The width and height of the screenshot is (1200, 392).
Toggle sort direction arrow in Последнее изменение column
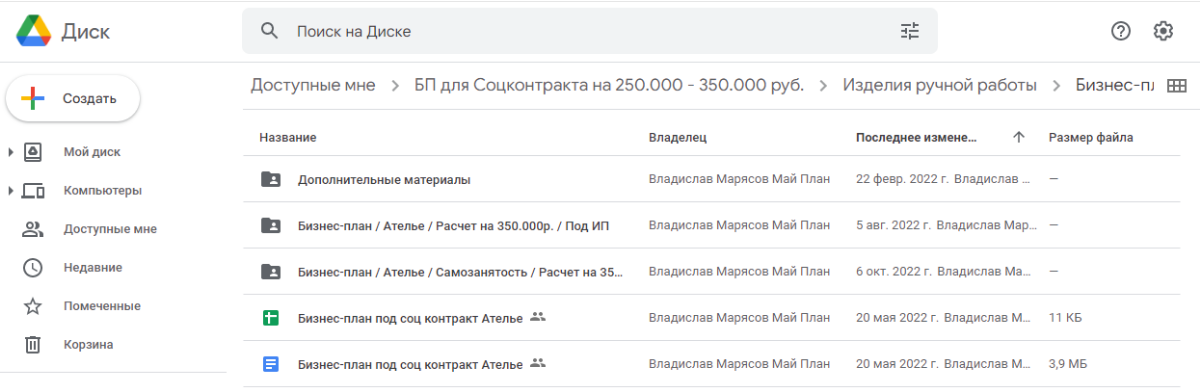point(1019,137)
